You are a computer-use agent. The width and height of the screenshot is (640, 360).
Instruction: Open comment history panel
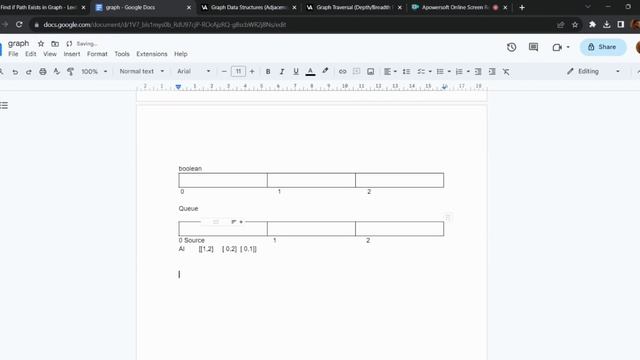pyautogui.click(x=533, y=47)
